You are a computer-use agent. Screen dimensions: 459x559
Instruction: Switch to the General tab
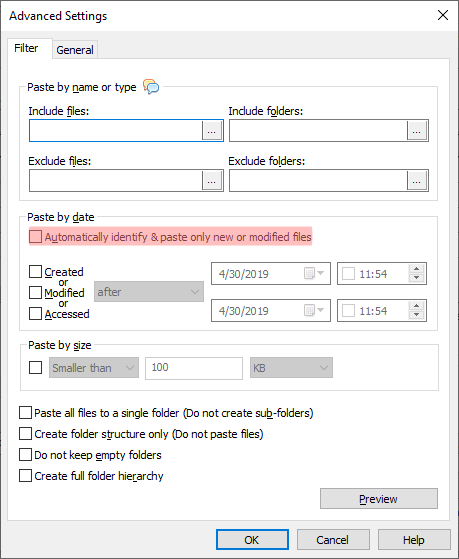click(x=75, y=50)
